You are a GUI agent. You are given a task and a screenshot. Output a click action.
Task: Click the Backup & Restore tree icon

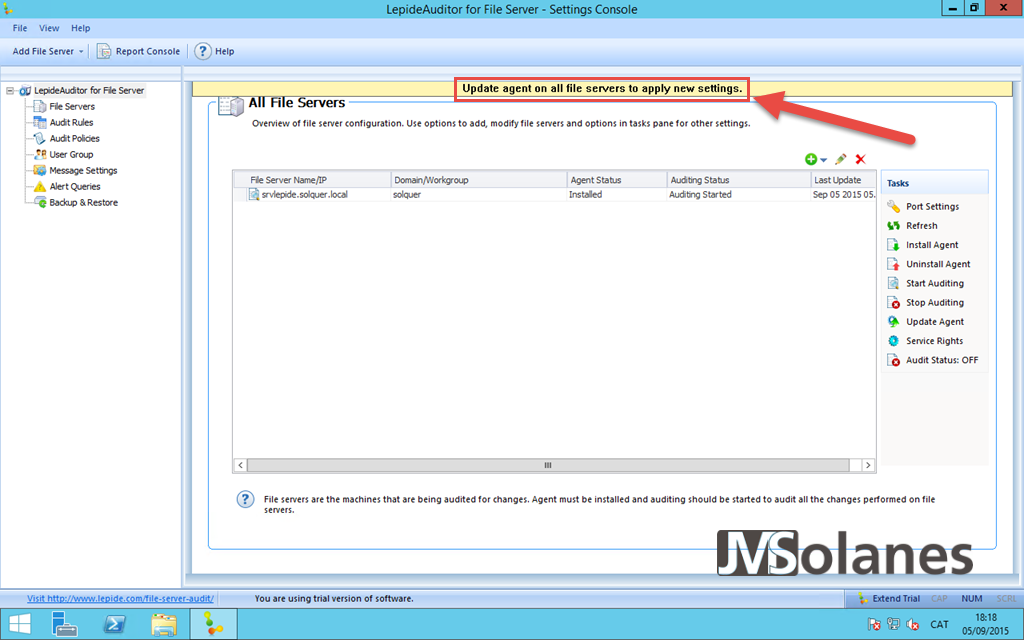click(40, 202)
